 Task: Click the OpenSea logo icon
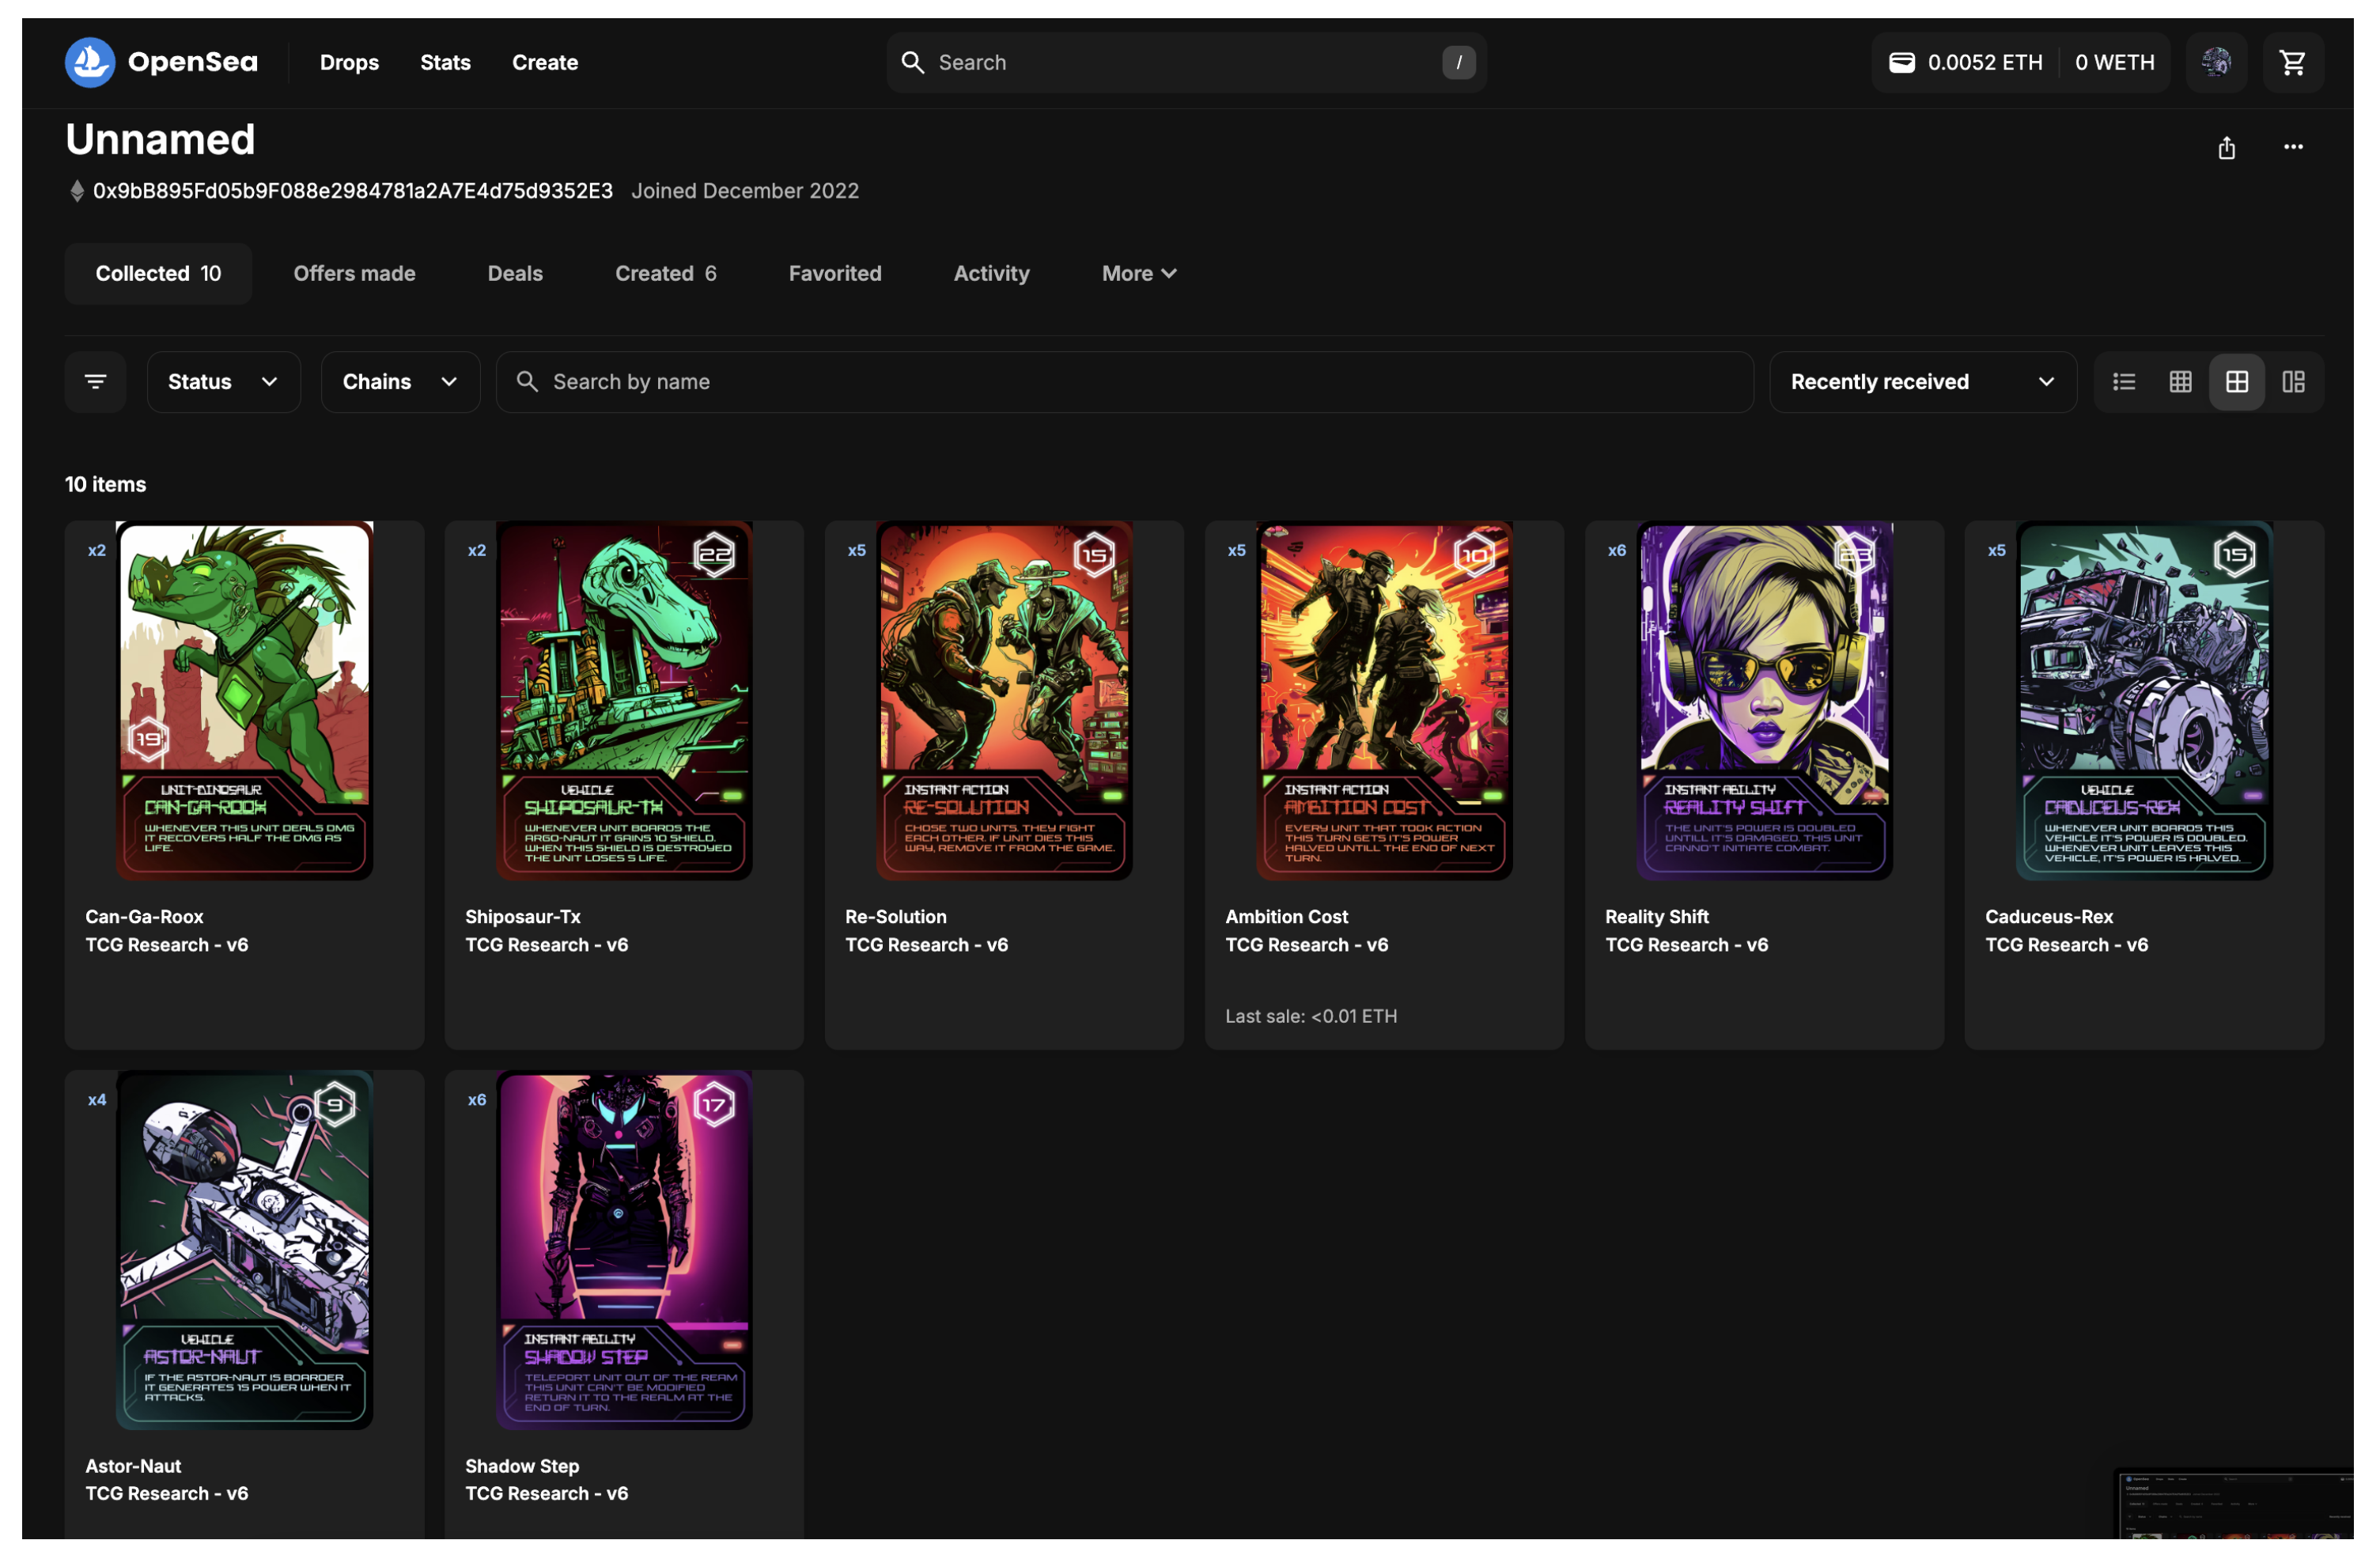(x=90, y=62)
